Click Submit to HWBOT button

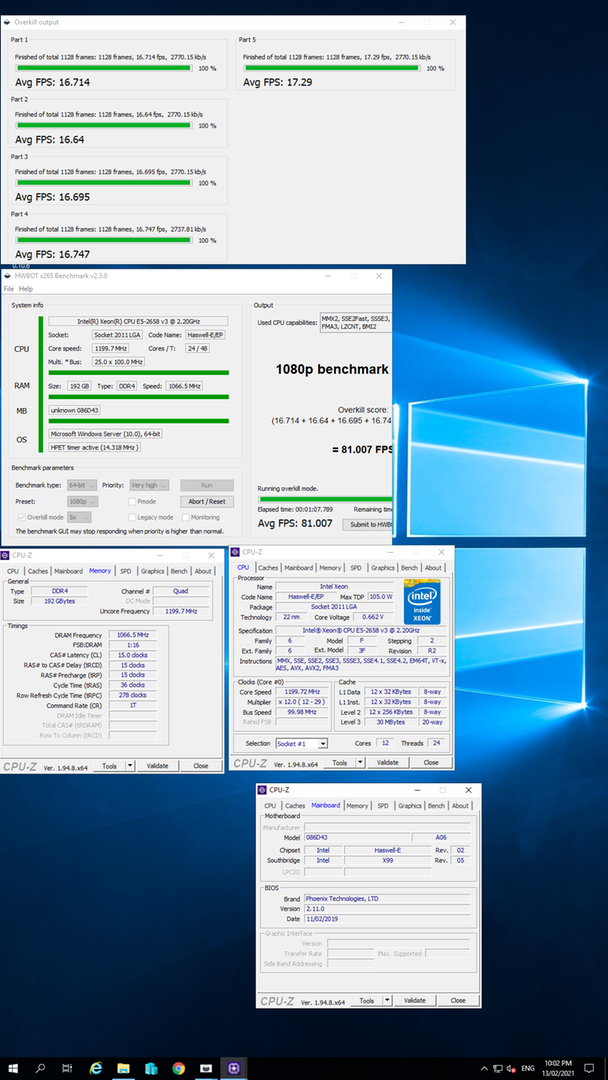pyautogui.click(x=368, y=524)
